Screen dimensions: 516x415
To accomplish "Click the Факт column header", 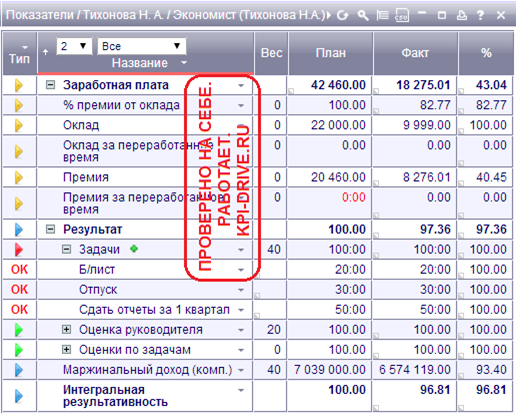I will tap(415, 53).
